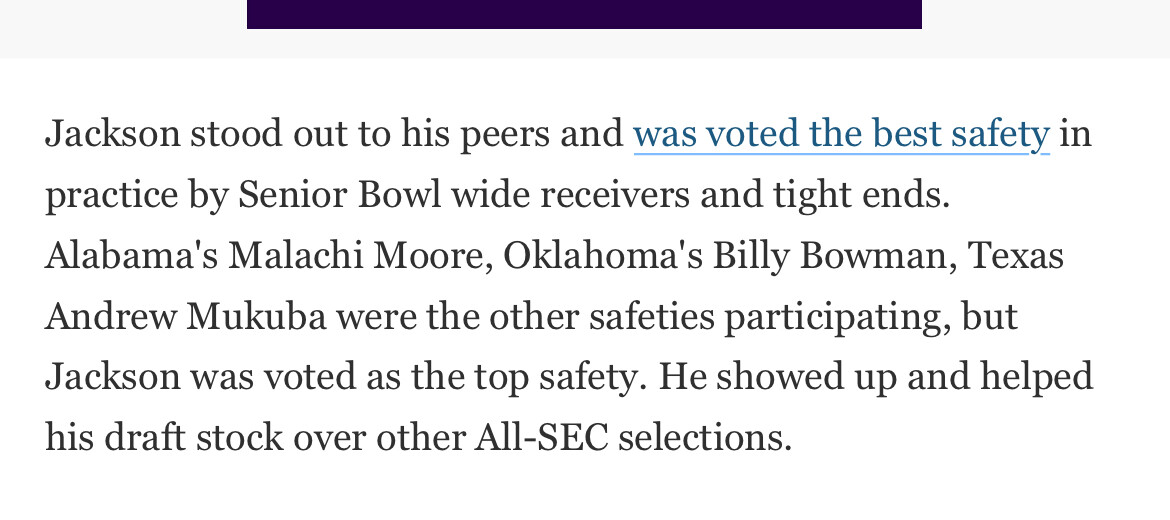Click the phrase "All-SEC" in last line
Viewport: 1170px width, 520px height.
541,438
